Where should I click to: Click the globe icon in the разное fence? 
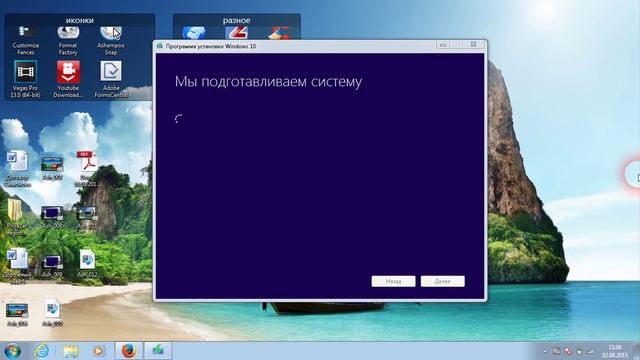pyautogui.click(x=194, y=33)
